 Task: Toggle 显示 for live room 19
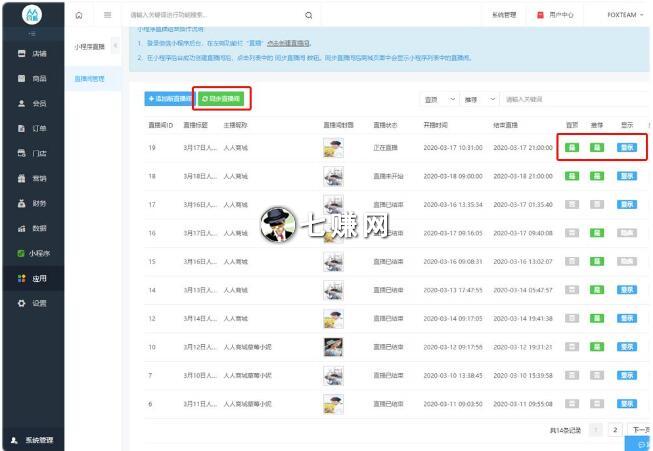627,147
